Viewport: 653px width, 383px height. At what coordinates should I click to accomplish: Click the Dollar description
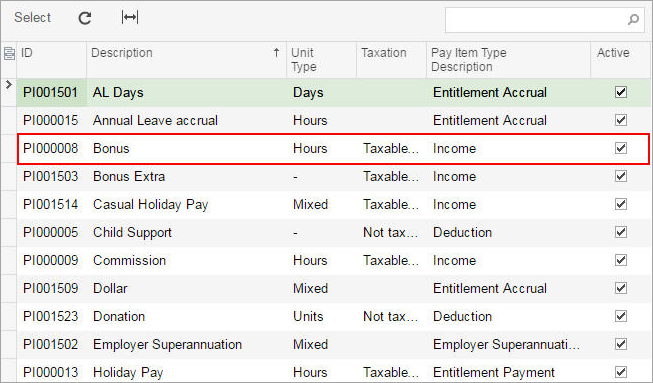[110, 288]
